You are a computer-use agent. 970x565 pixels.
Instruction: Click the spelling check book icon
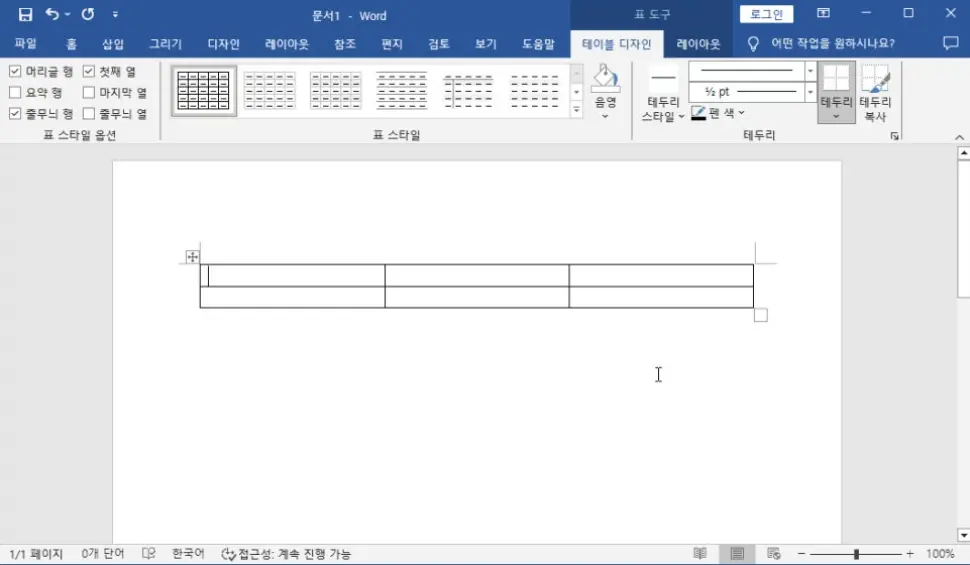148,554
